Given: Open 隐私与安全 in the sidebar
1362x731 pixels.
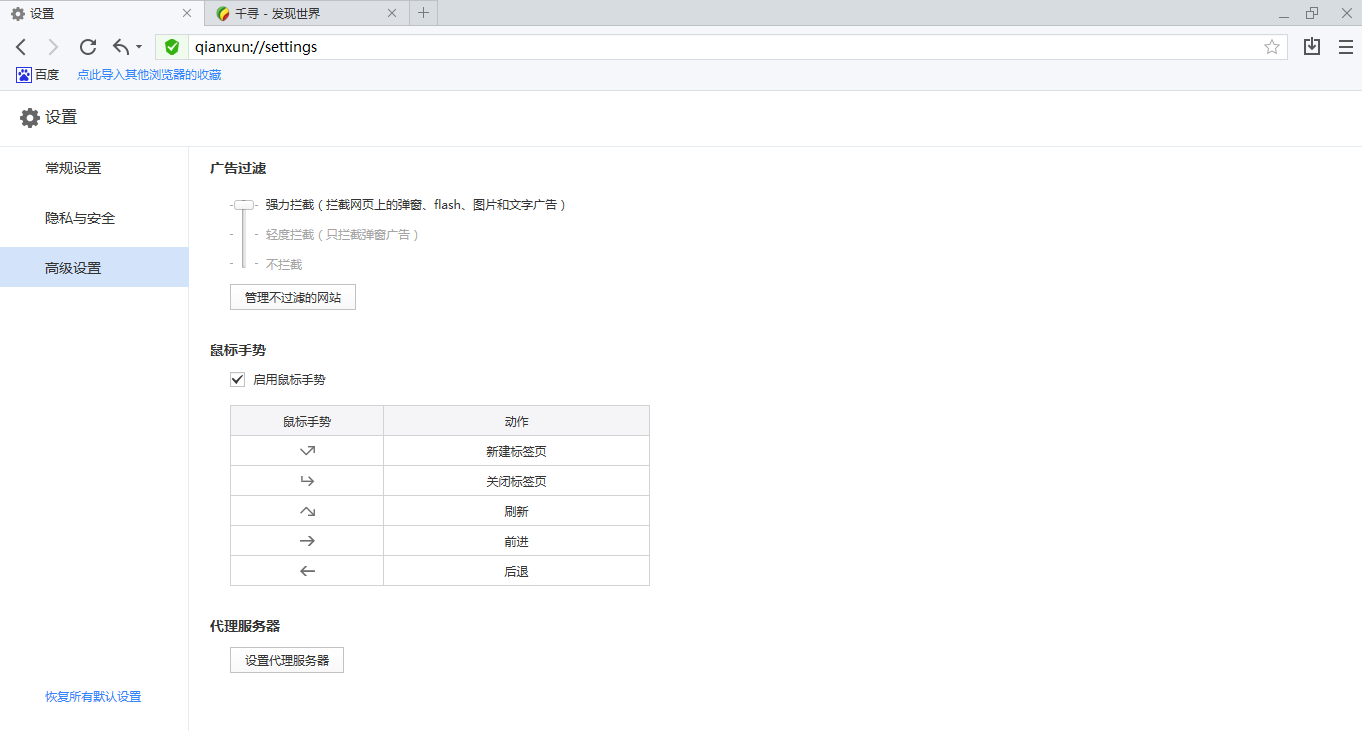Looking at the screenshot, I should point(94,218).
